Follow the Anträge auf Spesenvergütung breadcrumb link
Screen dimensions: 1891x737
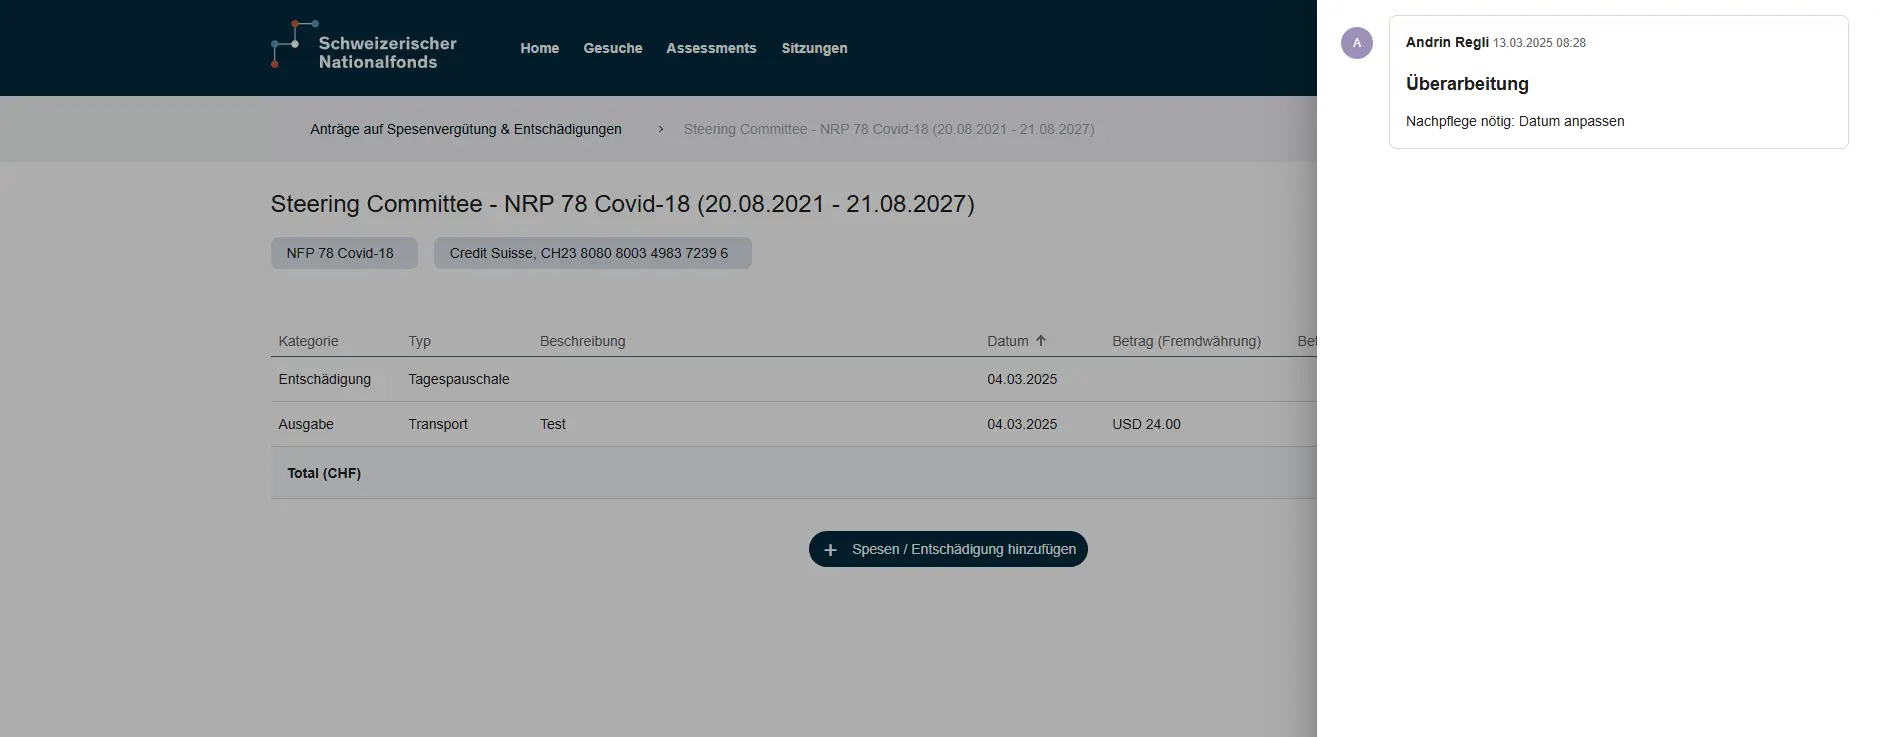[x=465, y=129]
